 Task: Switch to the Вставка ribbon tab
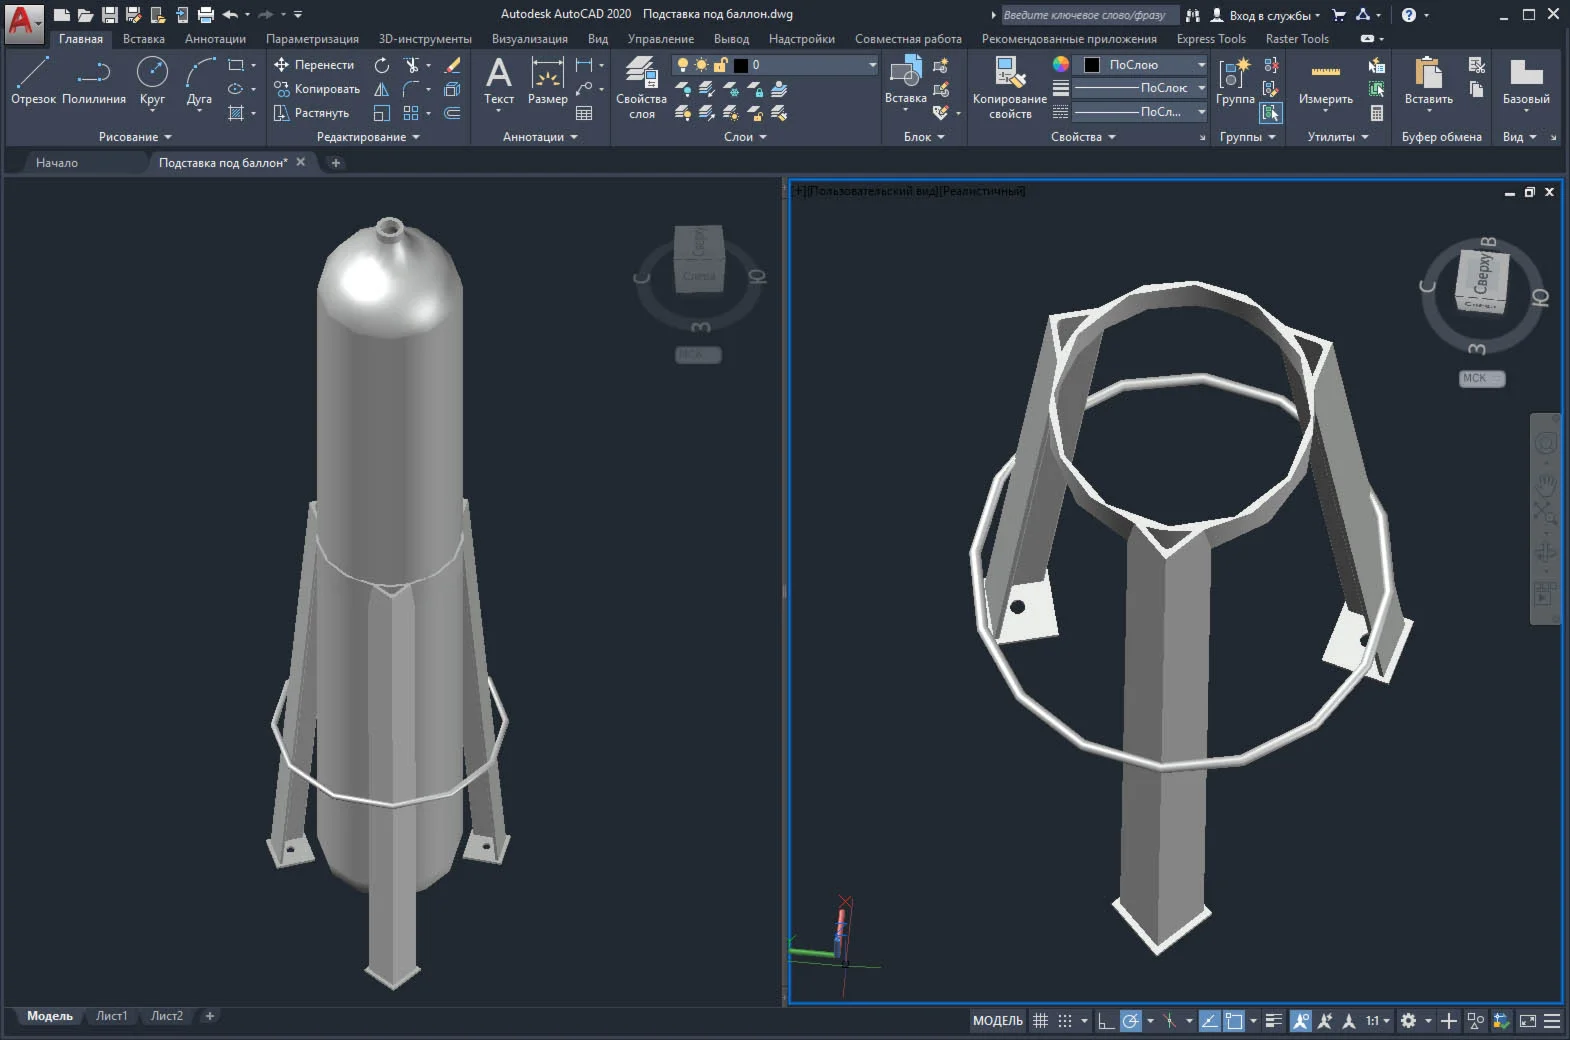(x=143, y=39)
